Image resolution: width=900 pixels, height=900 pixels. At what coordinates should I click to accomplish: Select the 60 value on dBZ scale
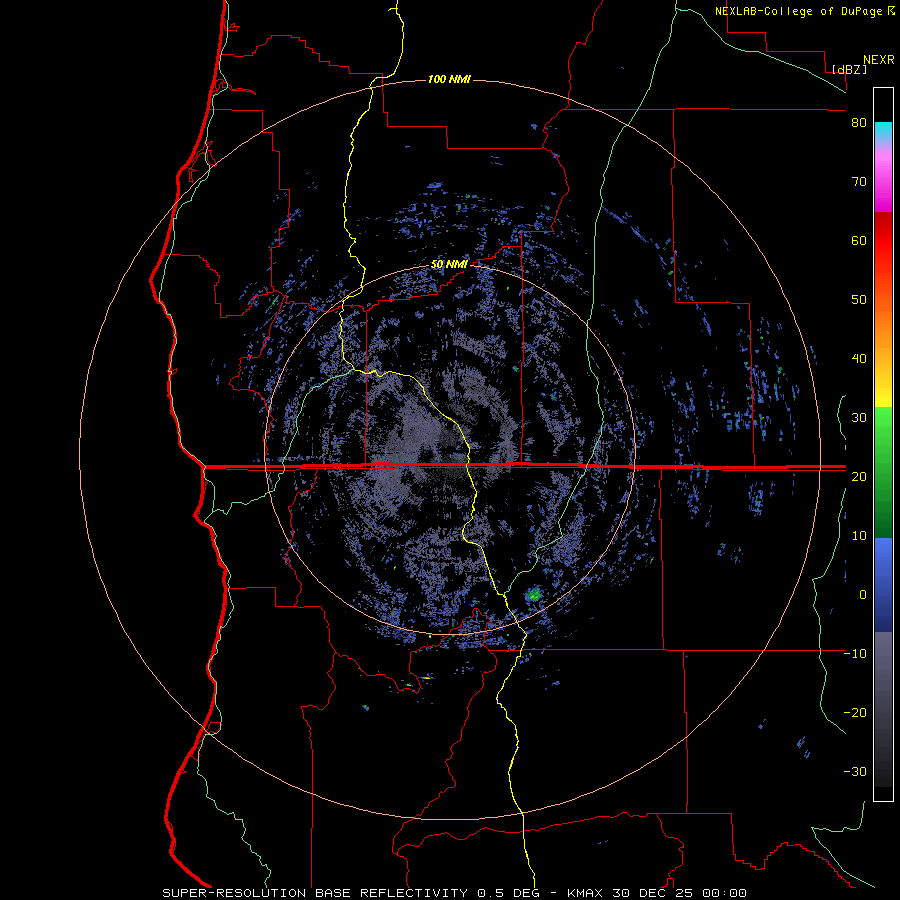pyautogui.click(x=859, y=240)
